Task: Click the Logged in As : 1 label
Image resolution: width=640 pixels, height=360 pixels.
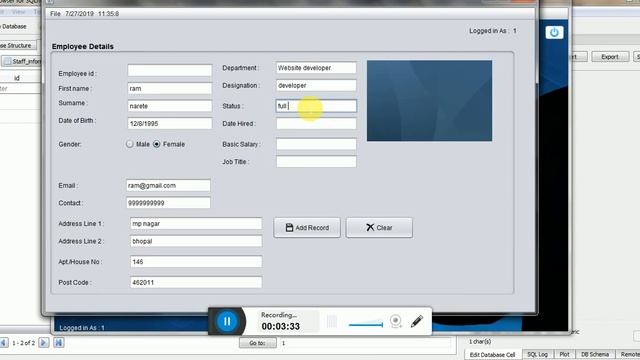Action: click(x=493, y=31)
